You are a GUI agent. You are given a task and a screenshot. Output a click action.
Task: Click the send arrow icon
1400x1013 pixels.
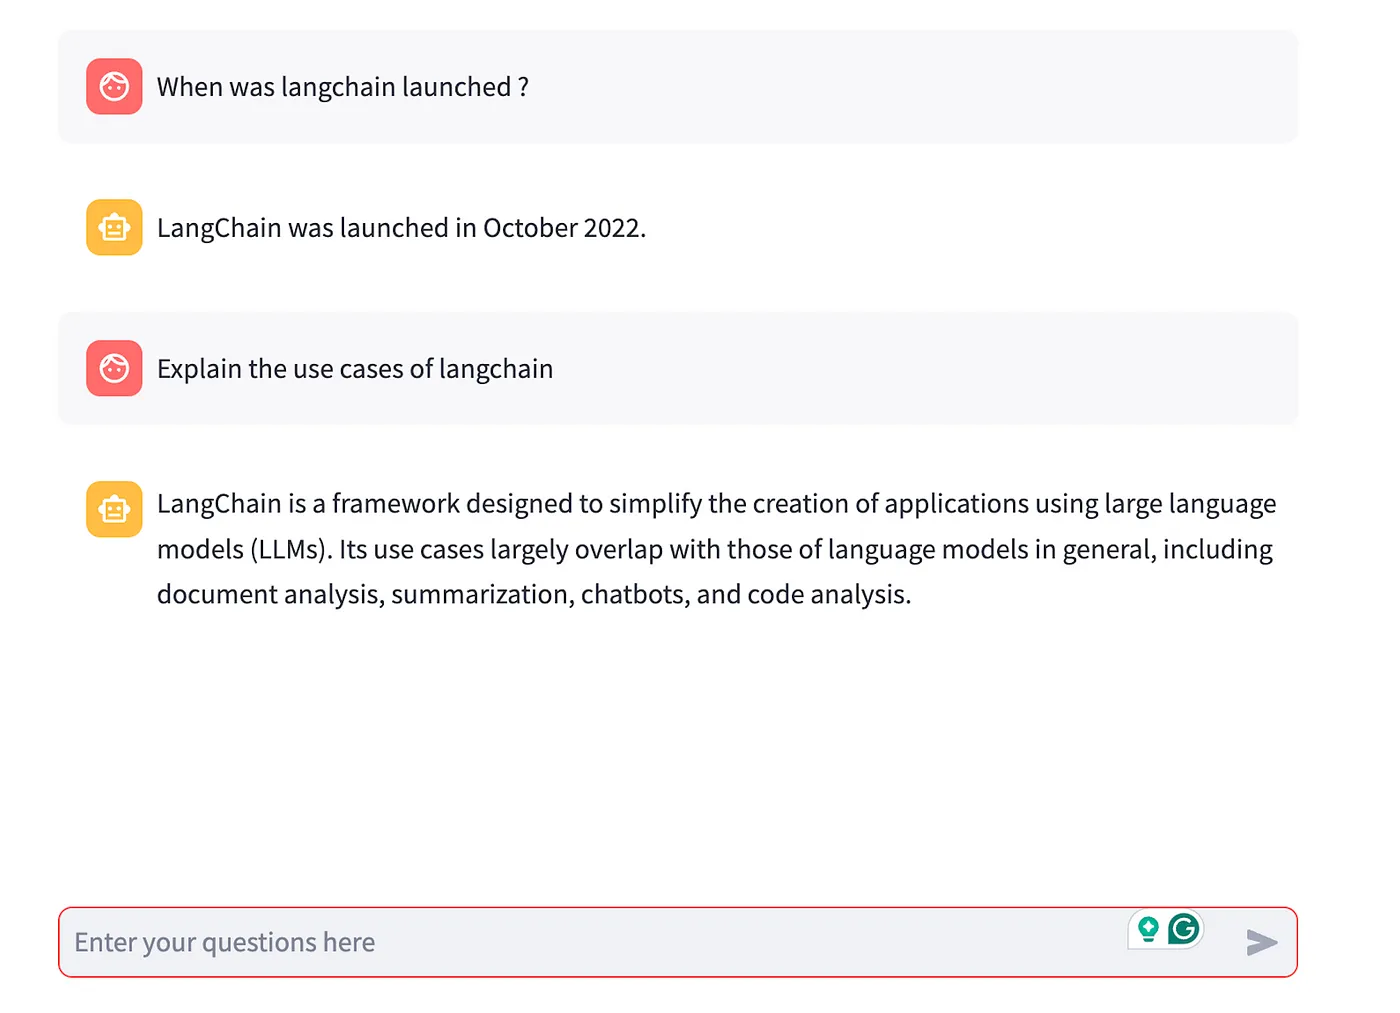click(x=1261, y=942)
